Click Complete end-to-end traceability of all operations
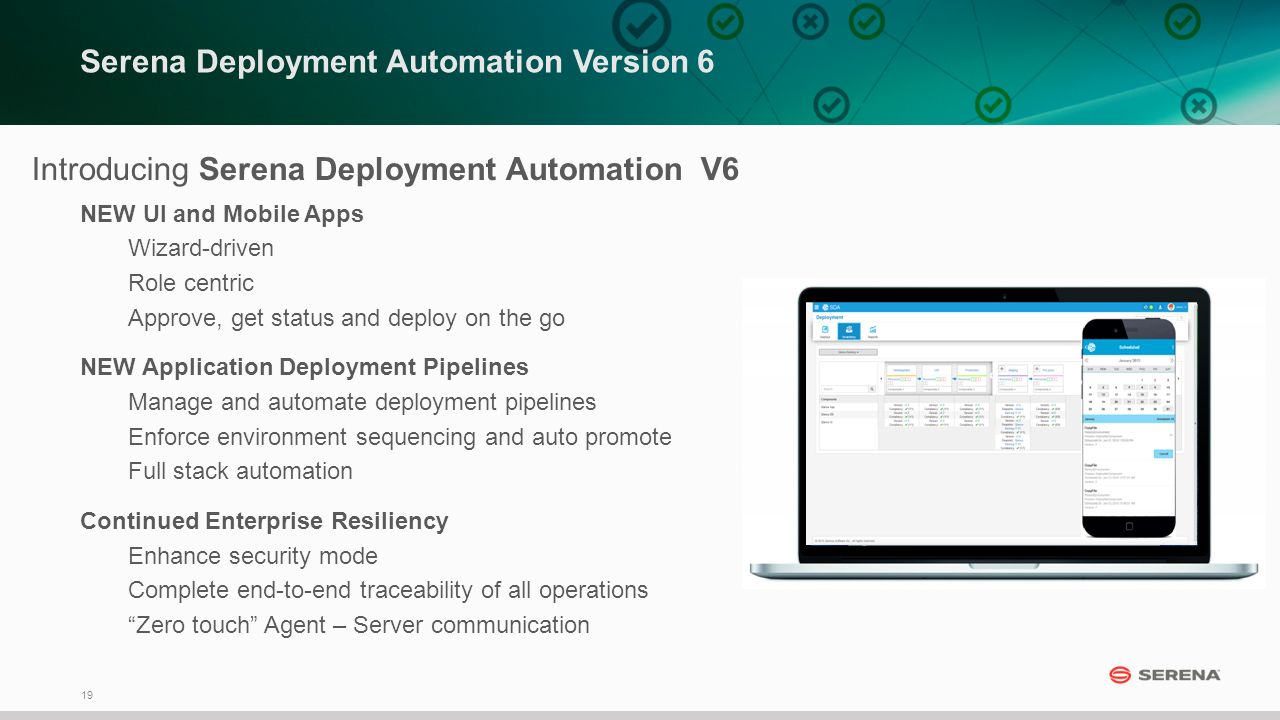The width and height of the screenshot is (1280, 720). pyautogui.click(x=388, y=591)
